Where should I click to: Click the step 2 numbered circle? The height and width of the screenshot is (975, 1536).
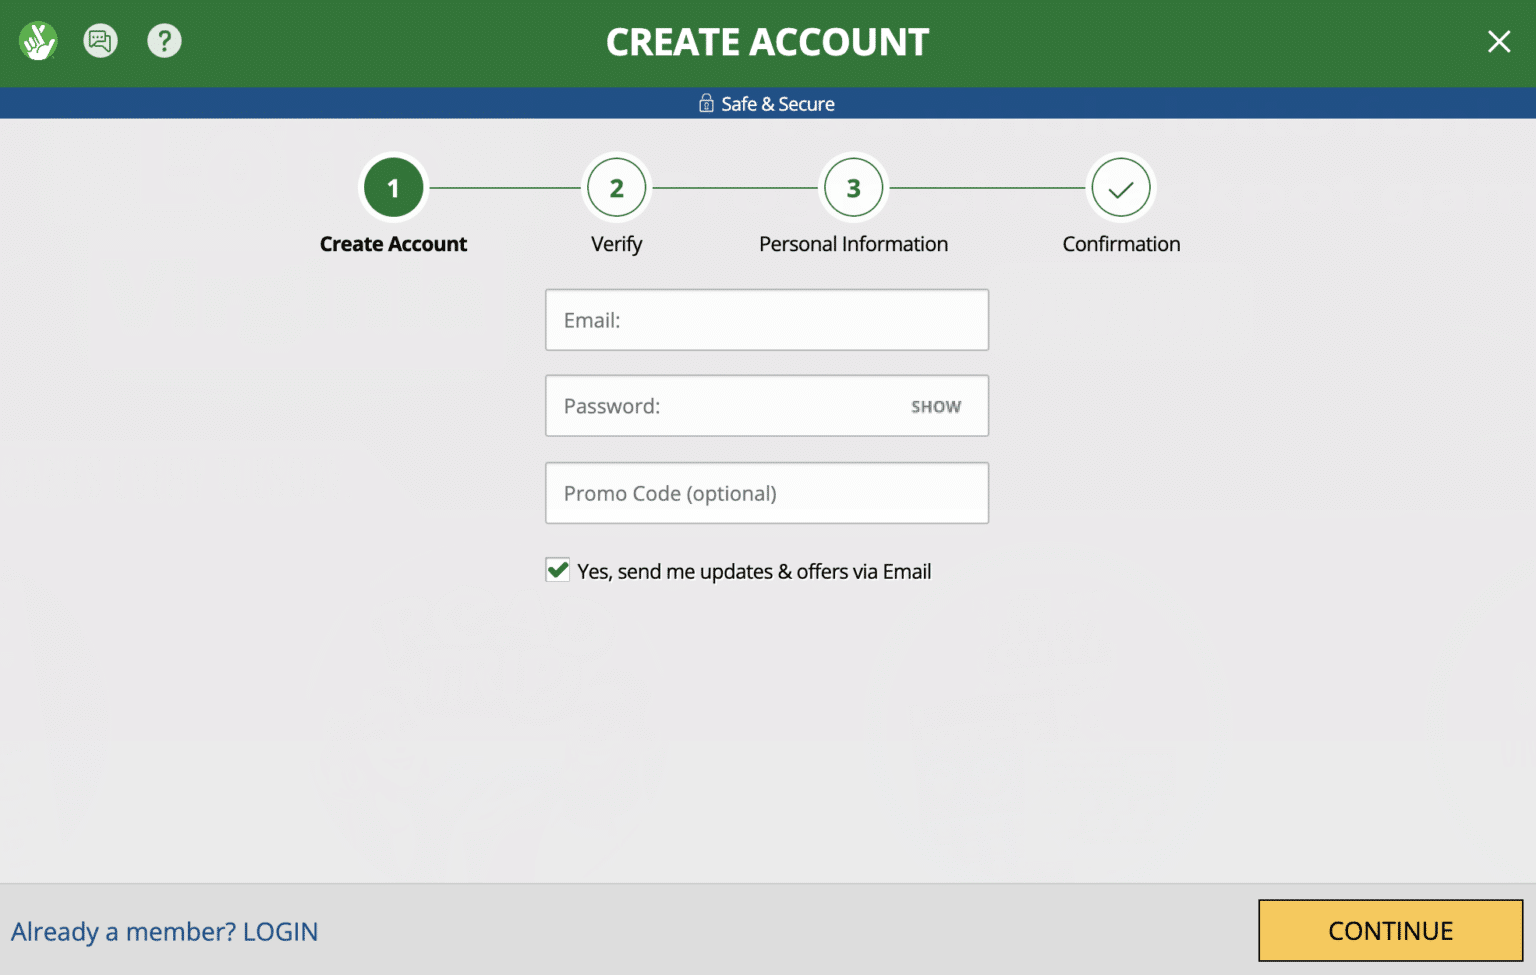tap(616, 188)
